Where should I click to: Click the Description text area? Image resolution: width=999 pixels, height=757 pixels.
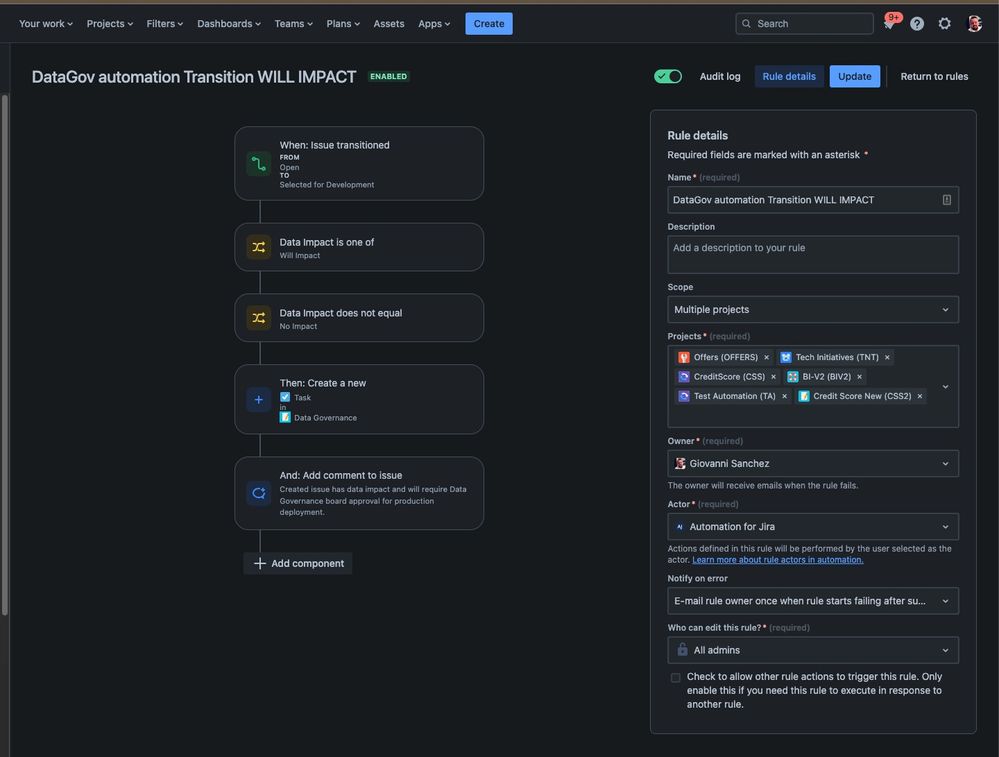813,255
